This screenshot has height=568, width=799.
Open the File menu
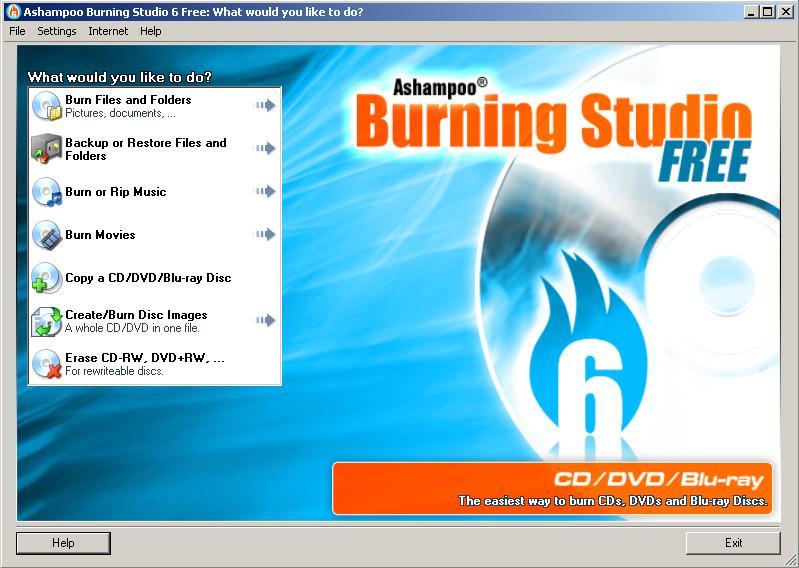17,31
